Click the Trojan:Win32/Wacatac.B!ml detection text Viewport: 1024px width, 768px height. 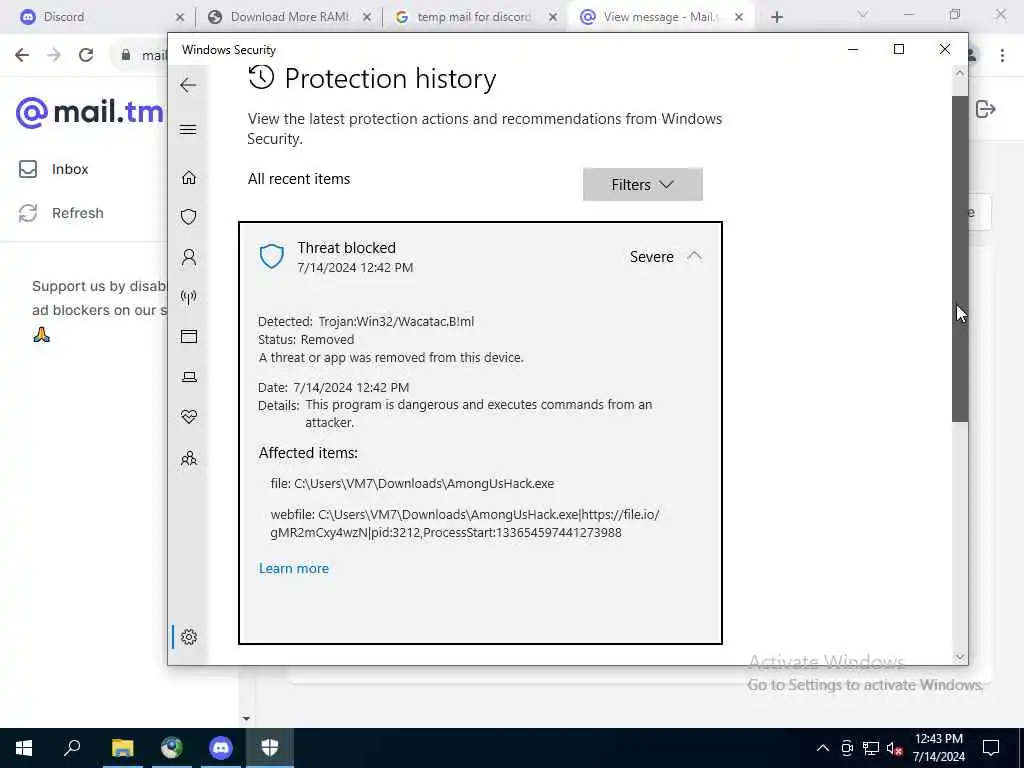tap(396, 321)
